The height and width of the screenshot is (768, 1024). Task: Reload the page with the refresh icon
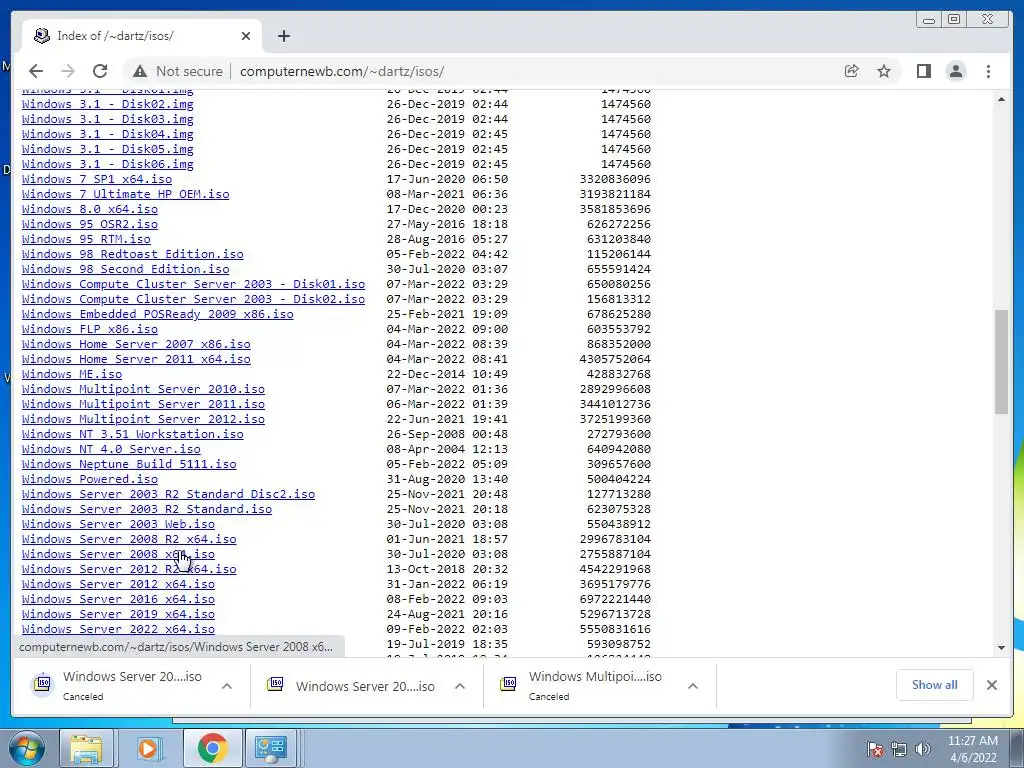pyautogui.click(x=100, y=71)
